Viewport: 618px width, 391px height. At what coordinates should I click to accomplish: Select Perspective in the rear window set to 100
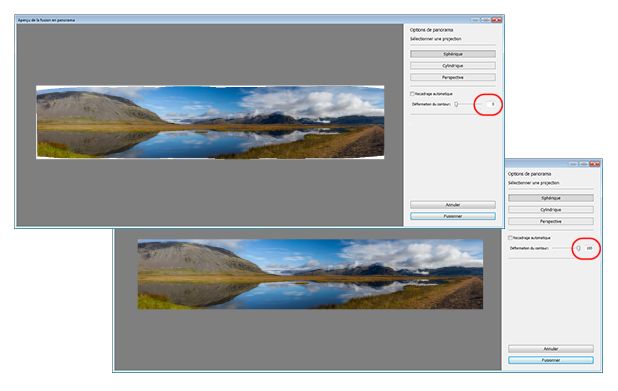click(551, 221)
